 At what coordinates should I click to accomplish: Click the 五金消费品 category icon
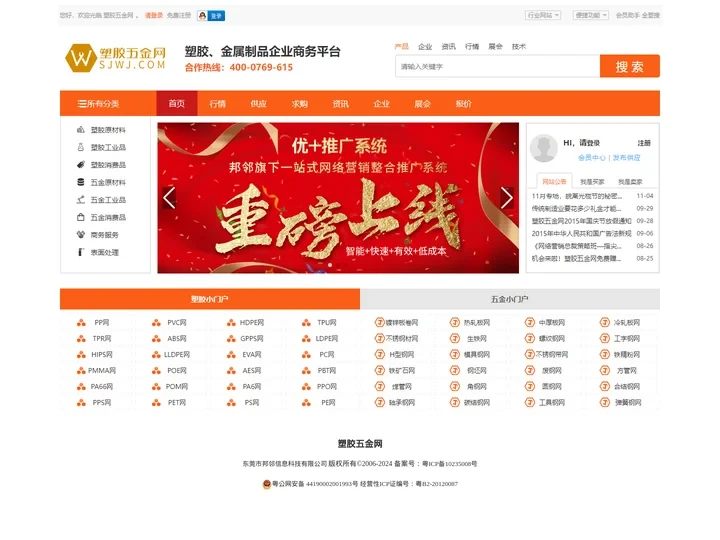(81, 217)
